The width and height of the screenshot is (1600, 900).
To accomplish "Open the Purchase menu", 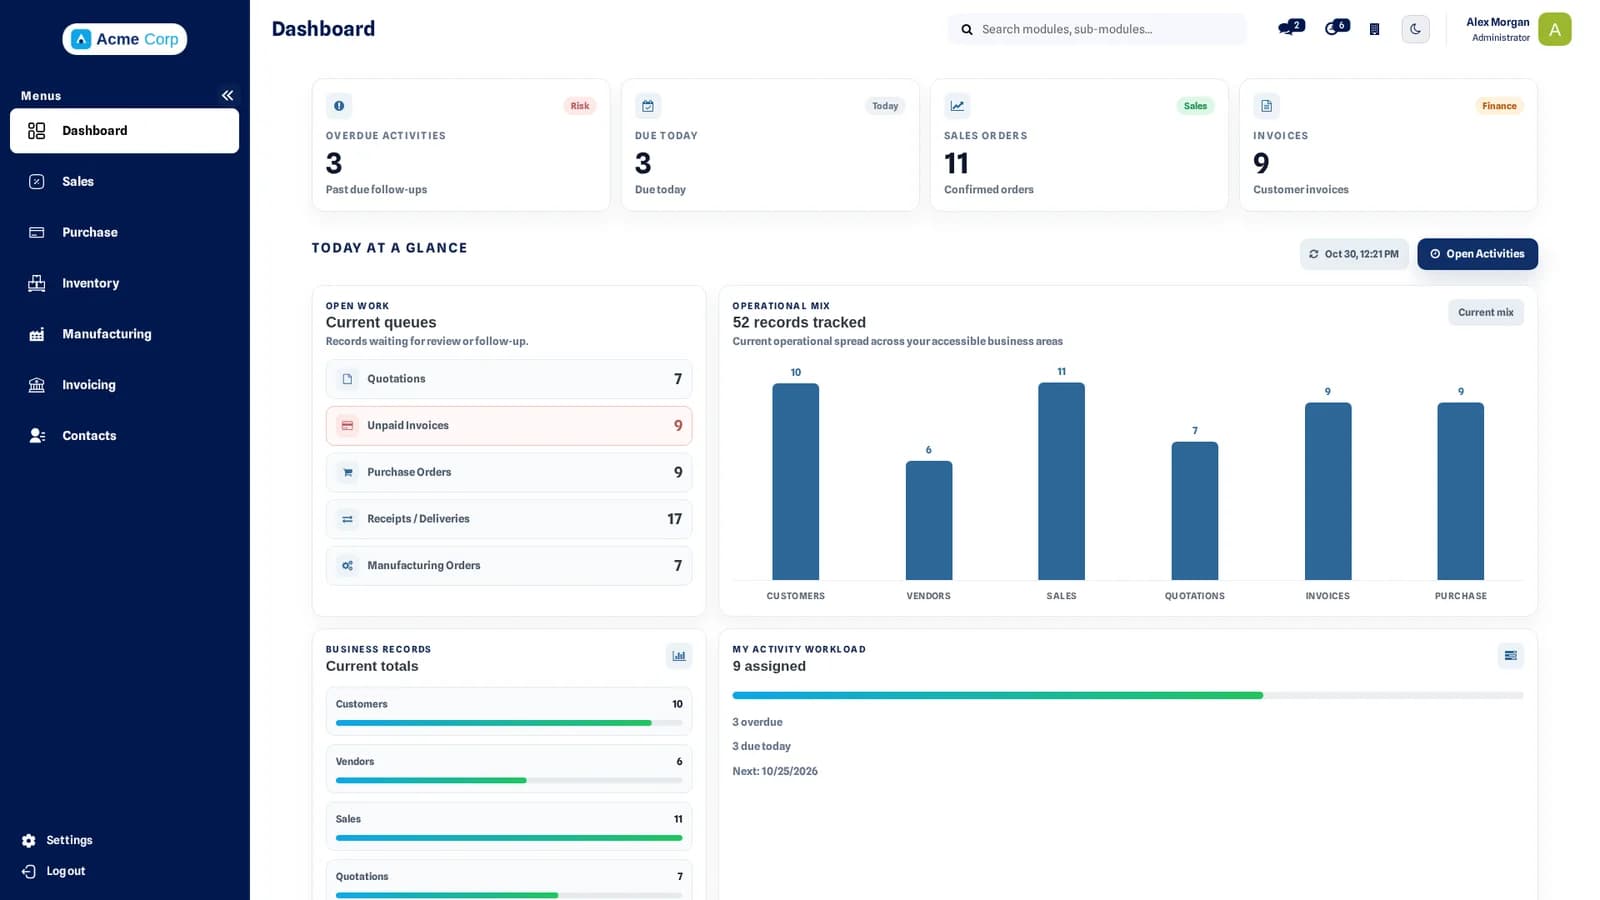I will 124,232.
